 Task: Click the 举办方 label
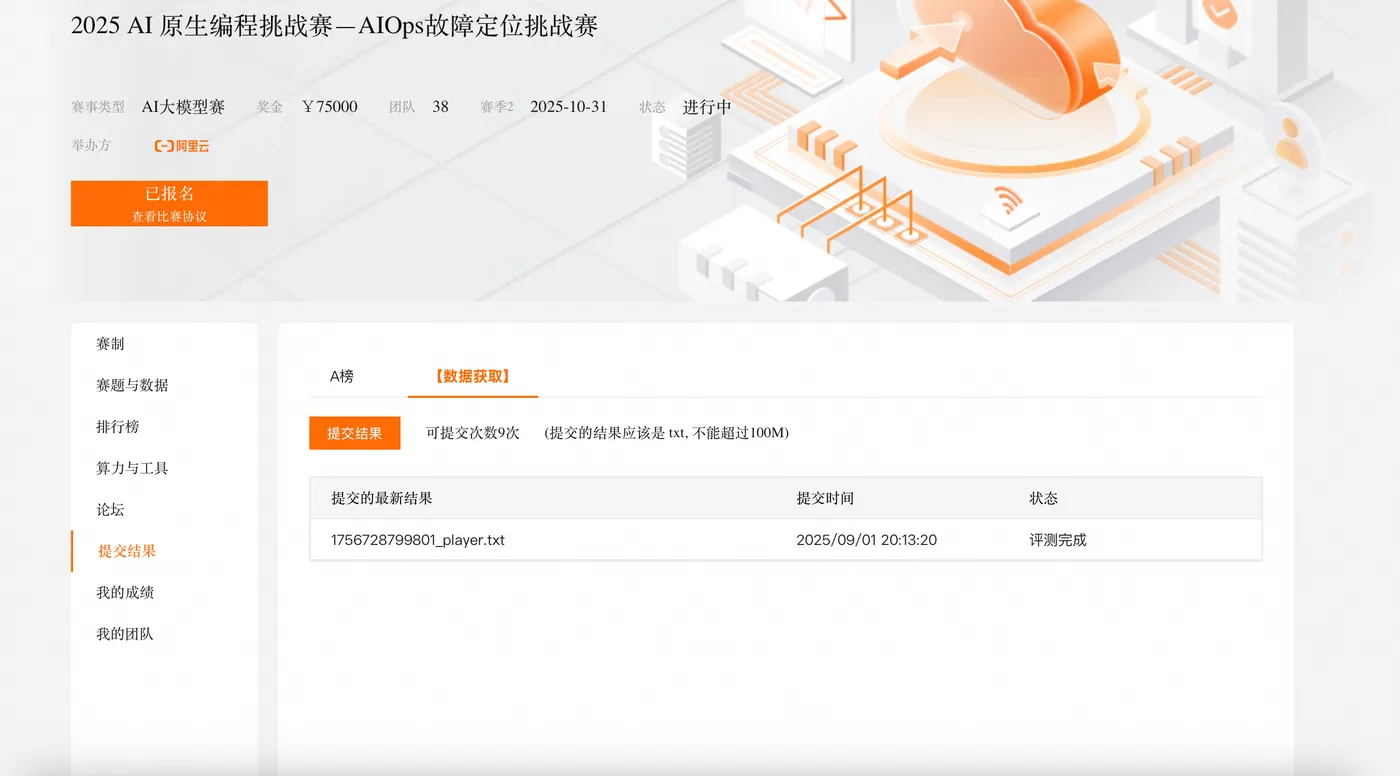91,145
